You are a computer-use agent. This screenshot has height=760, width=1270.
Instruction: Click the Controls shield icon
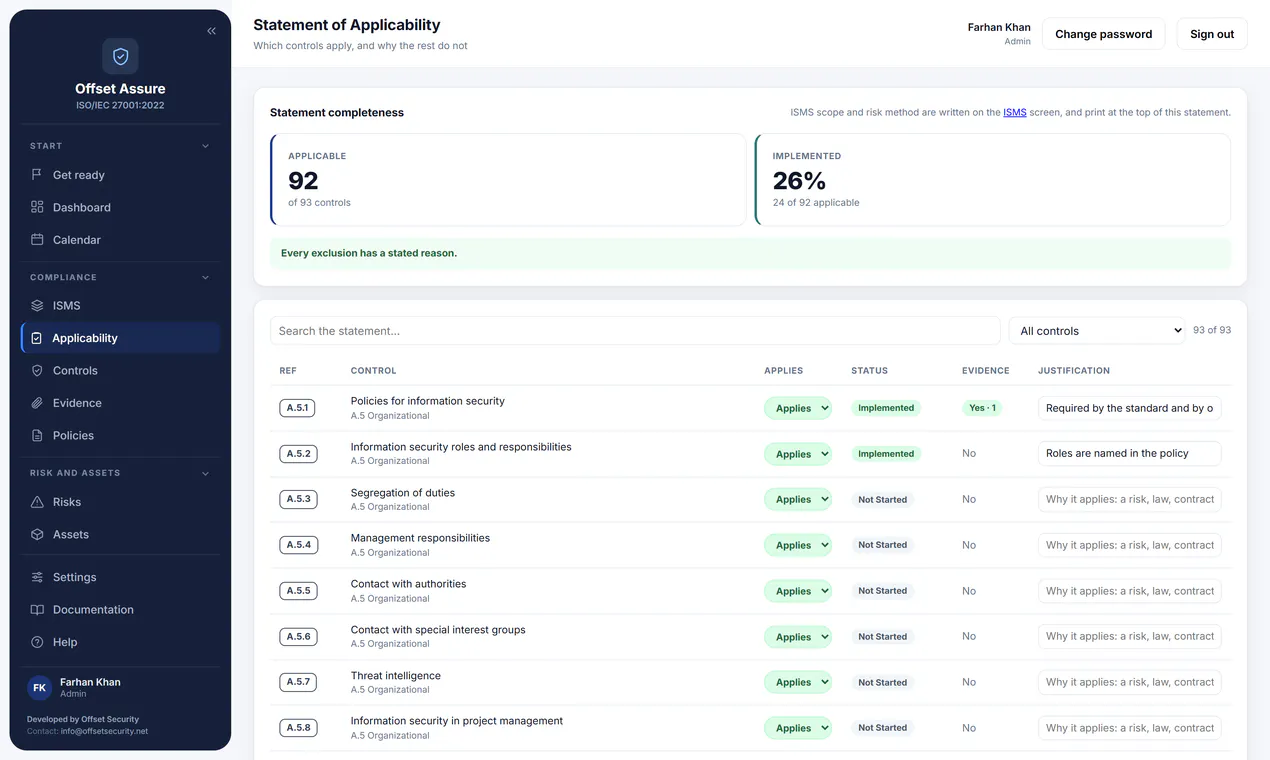37,371
